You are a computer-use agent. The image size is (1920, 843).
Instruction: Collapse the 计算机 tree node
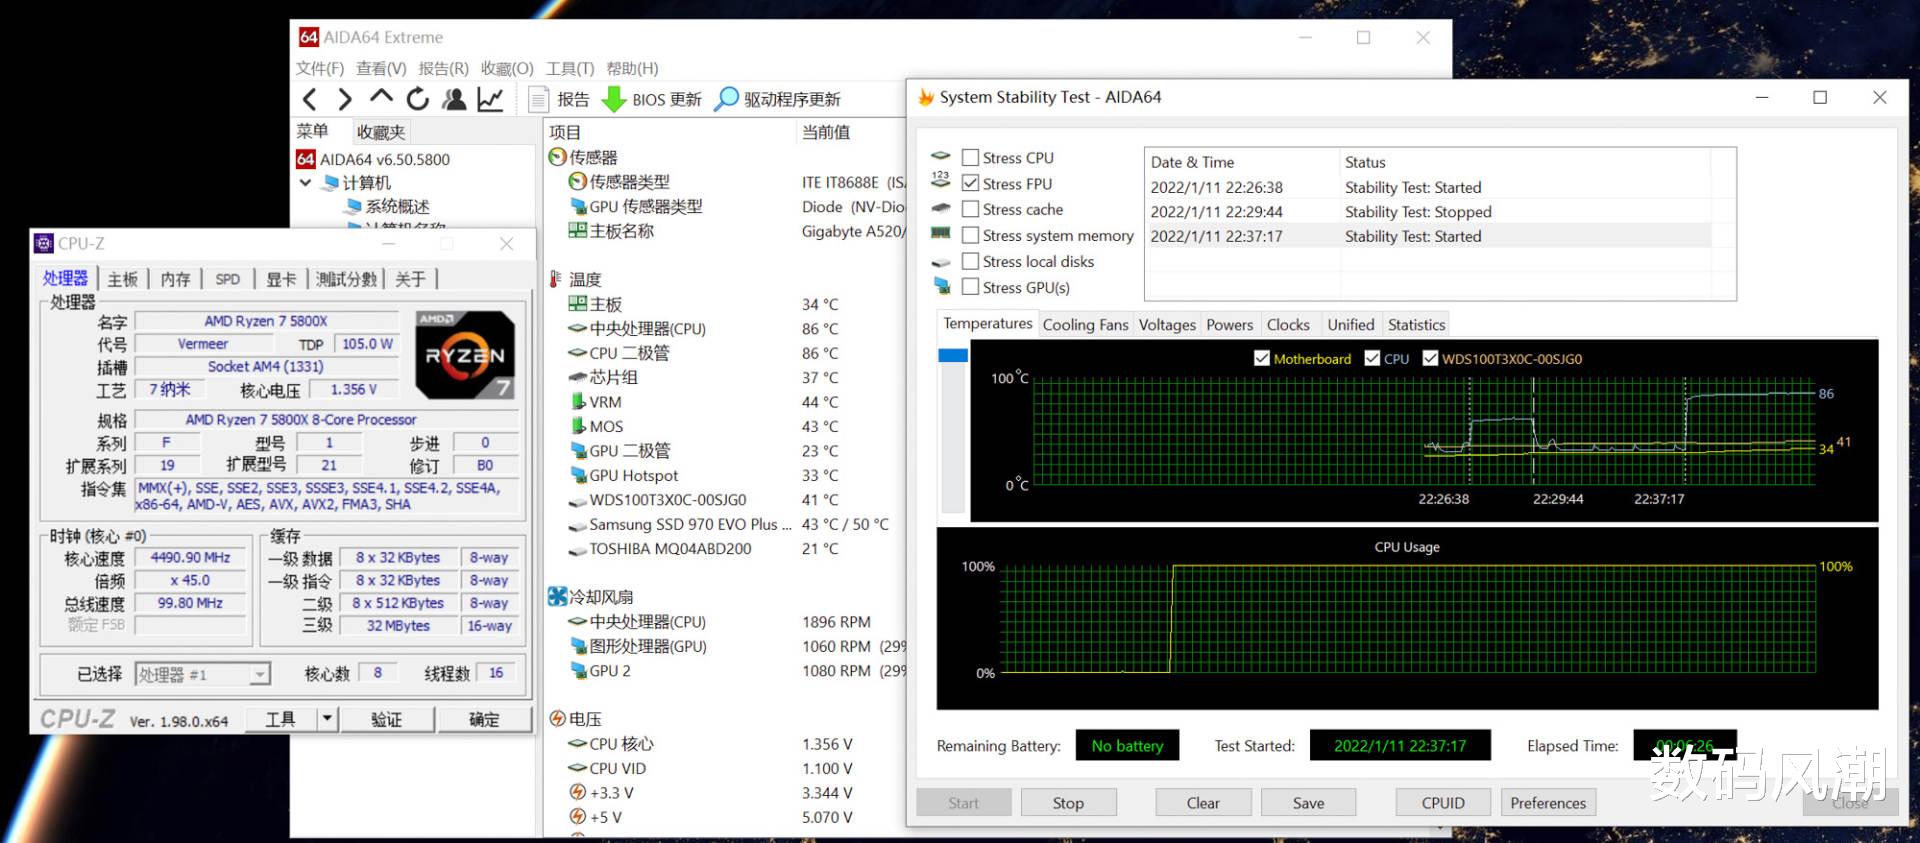(x=306, y=183)
